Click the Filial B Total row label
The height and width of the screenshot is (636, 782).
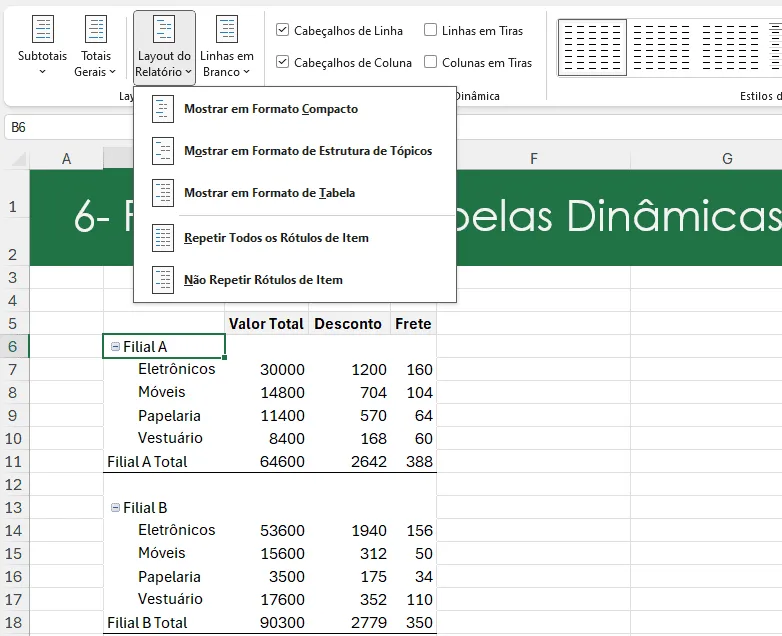[x=147, y=623]
